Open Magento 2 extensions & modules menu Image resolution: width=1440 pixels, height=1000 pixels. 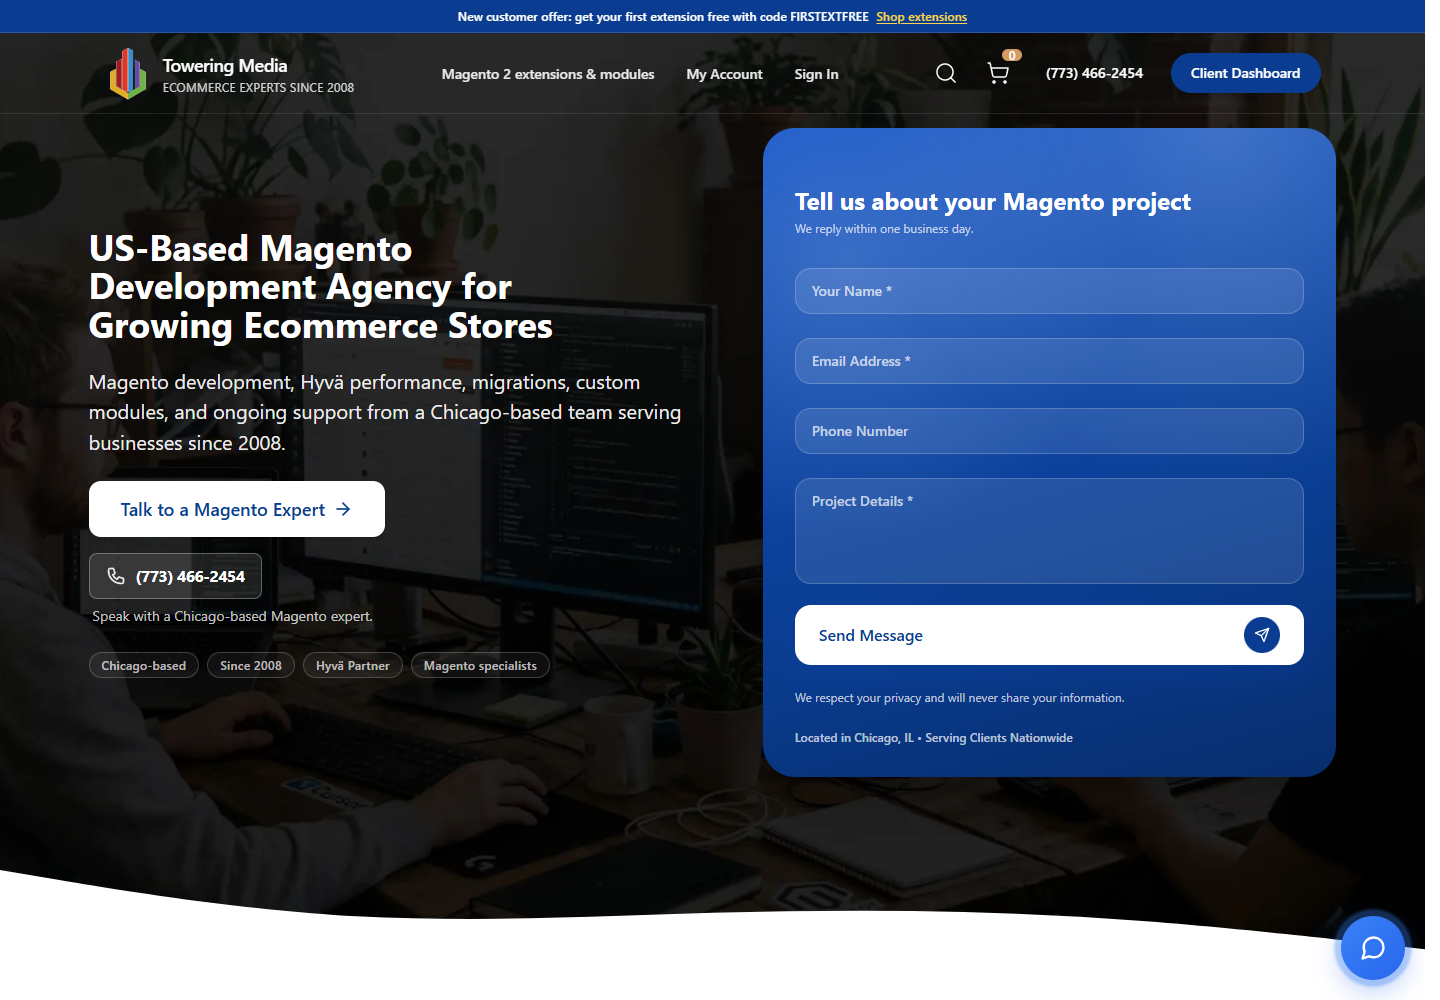tap(548, 74)
